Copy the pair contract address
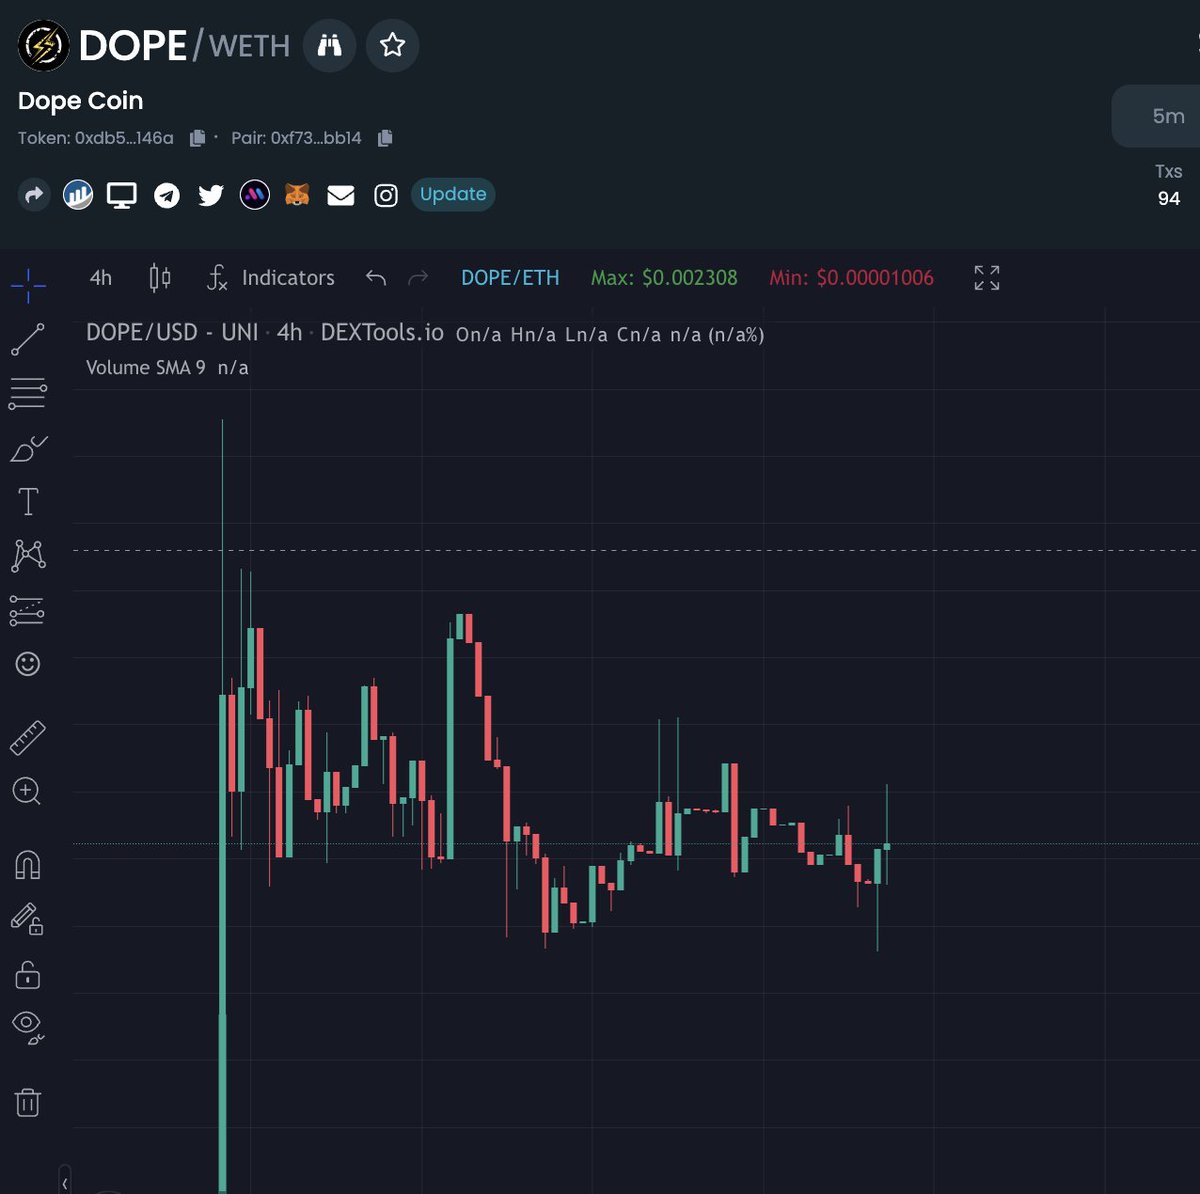 385,138
